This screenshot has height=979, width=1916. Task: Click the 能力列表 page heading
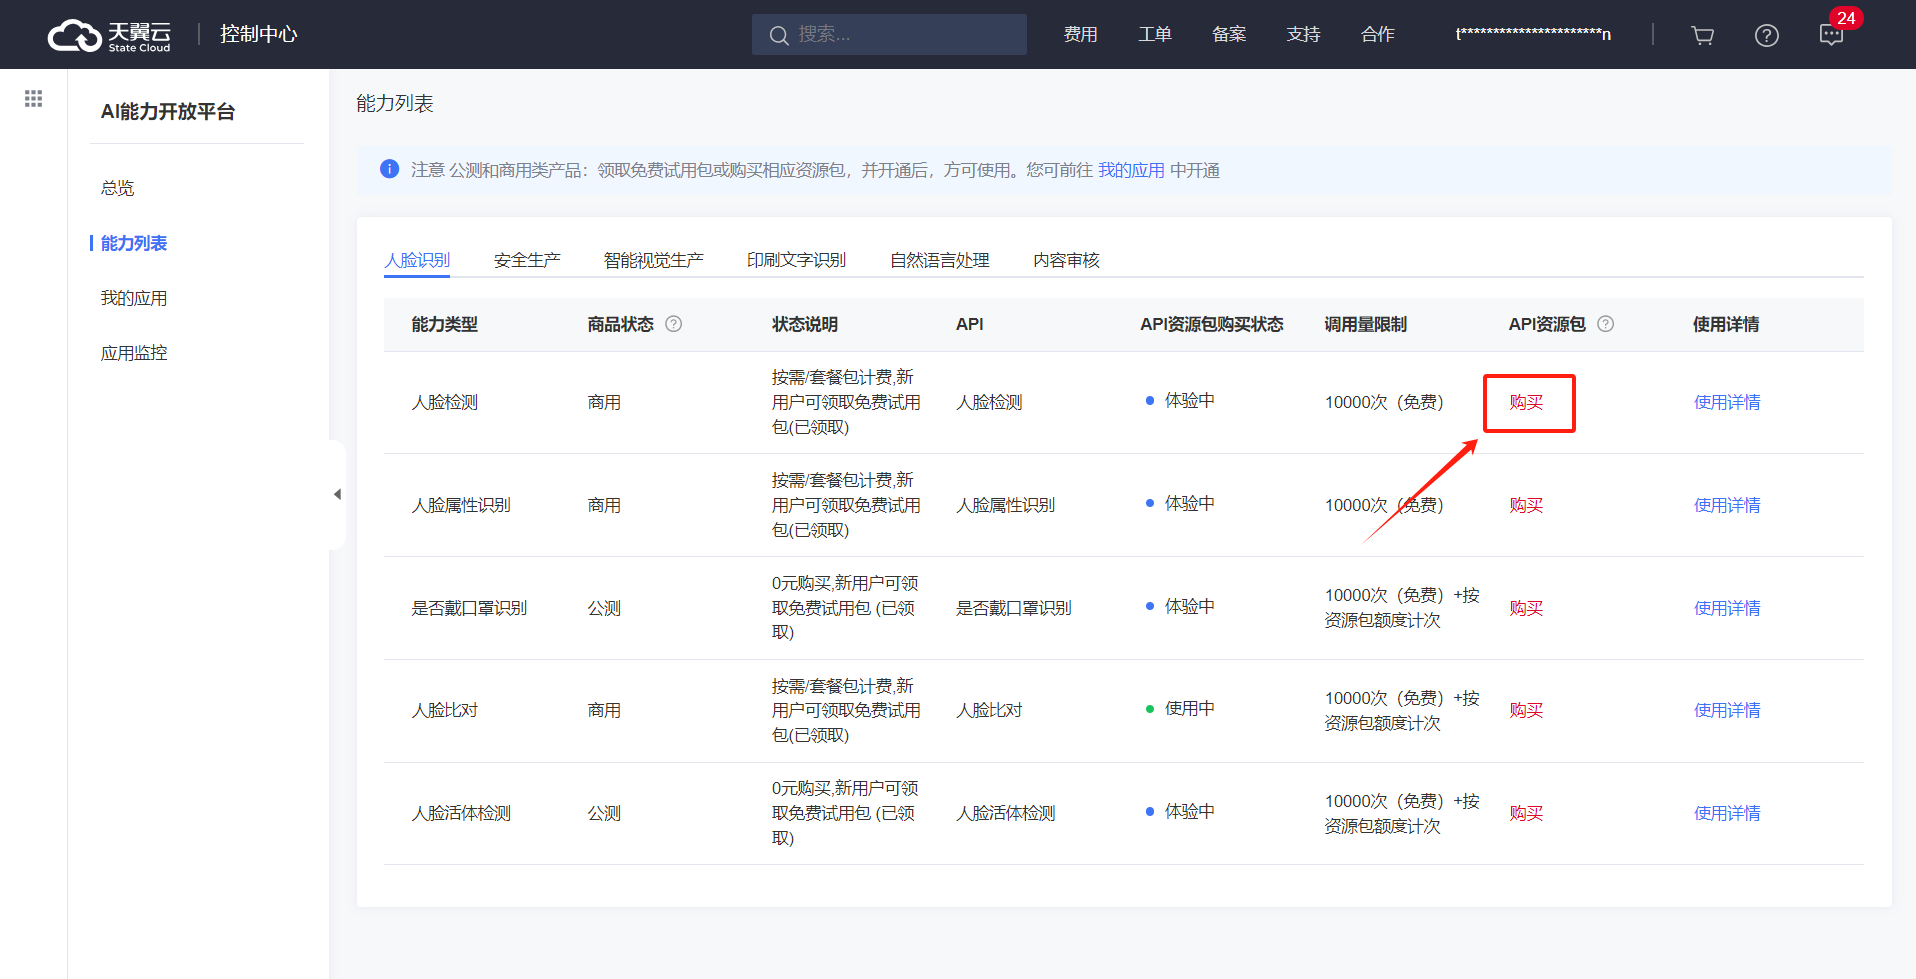(x=395, y=103)
